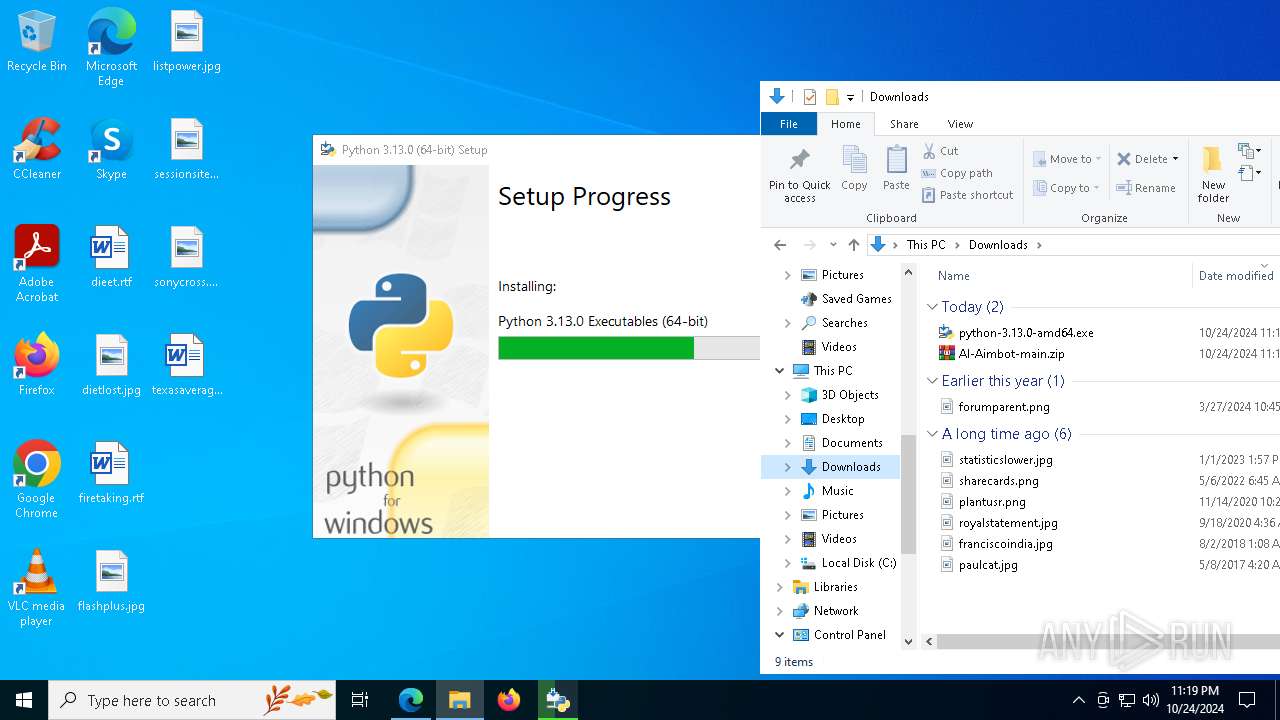Click Copy path in the ribbon
The height and width of the screenshot is (720, 1280).
tap(957, 173)
